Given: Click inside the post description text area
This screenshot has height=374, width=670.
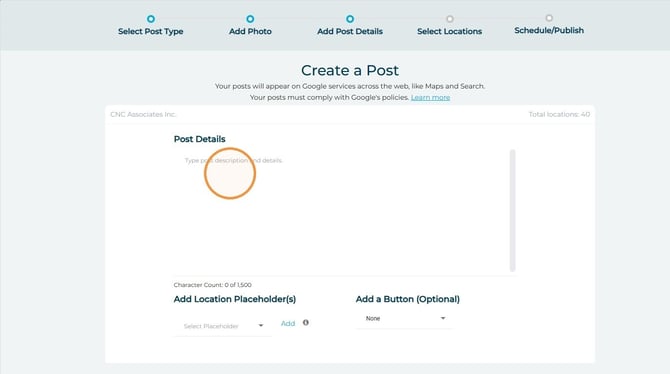Looking at the screenshot, I should (341, 212).
